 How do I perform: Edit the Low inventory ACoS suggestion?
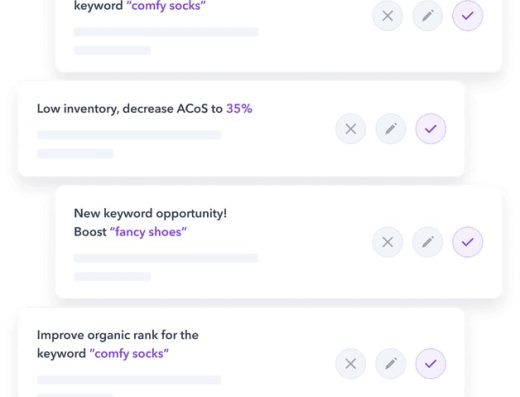tap(391, 129)
